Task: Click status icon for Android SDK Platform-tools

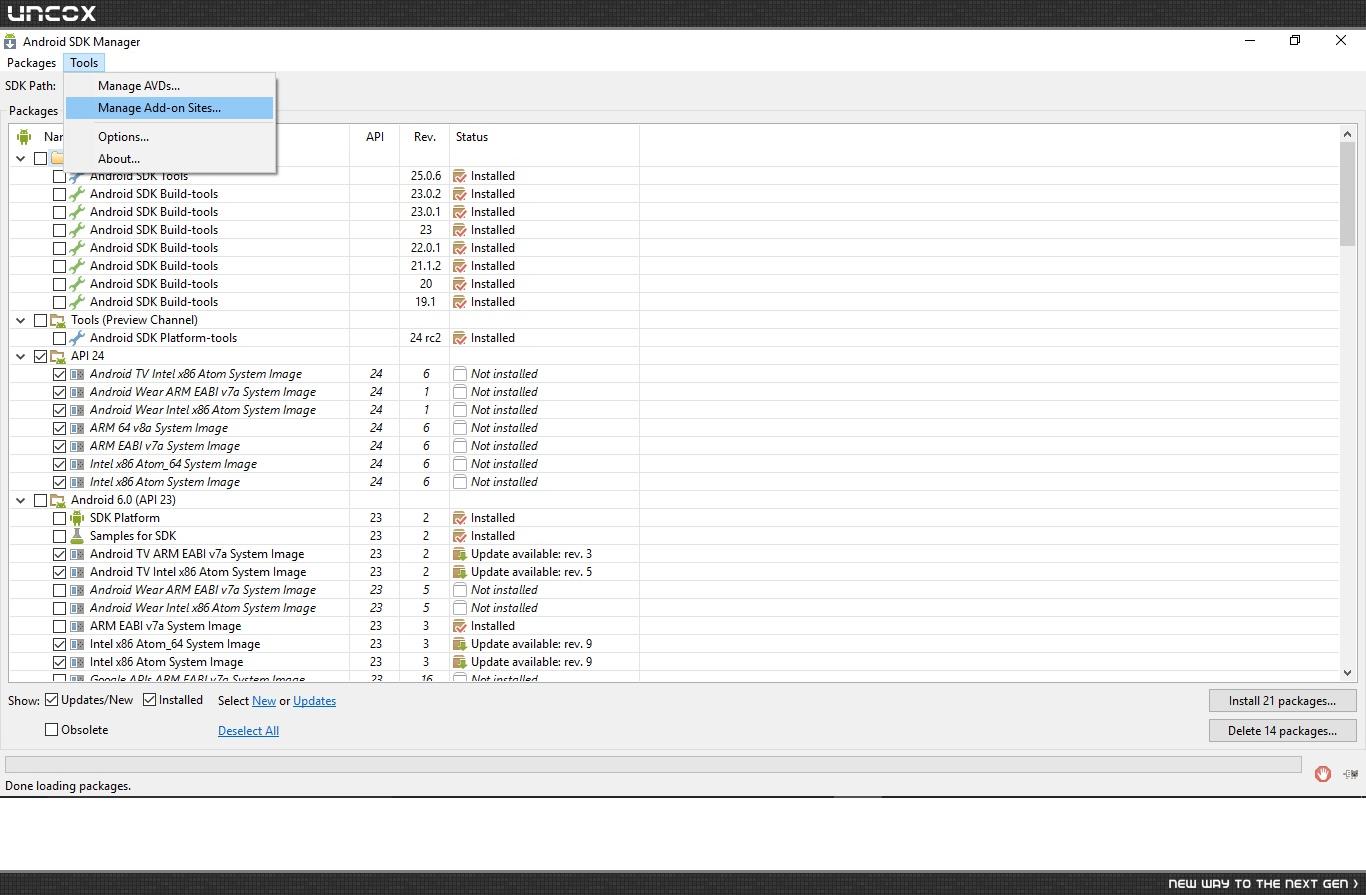Action: pyautogui.click(x=460, y=338)
